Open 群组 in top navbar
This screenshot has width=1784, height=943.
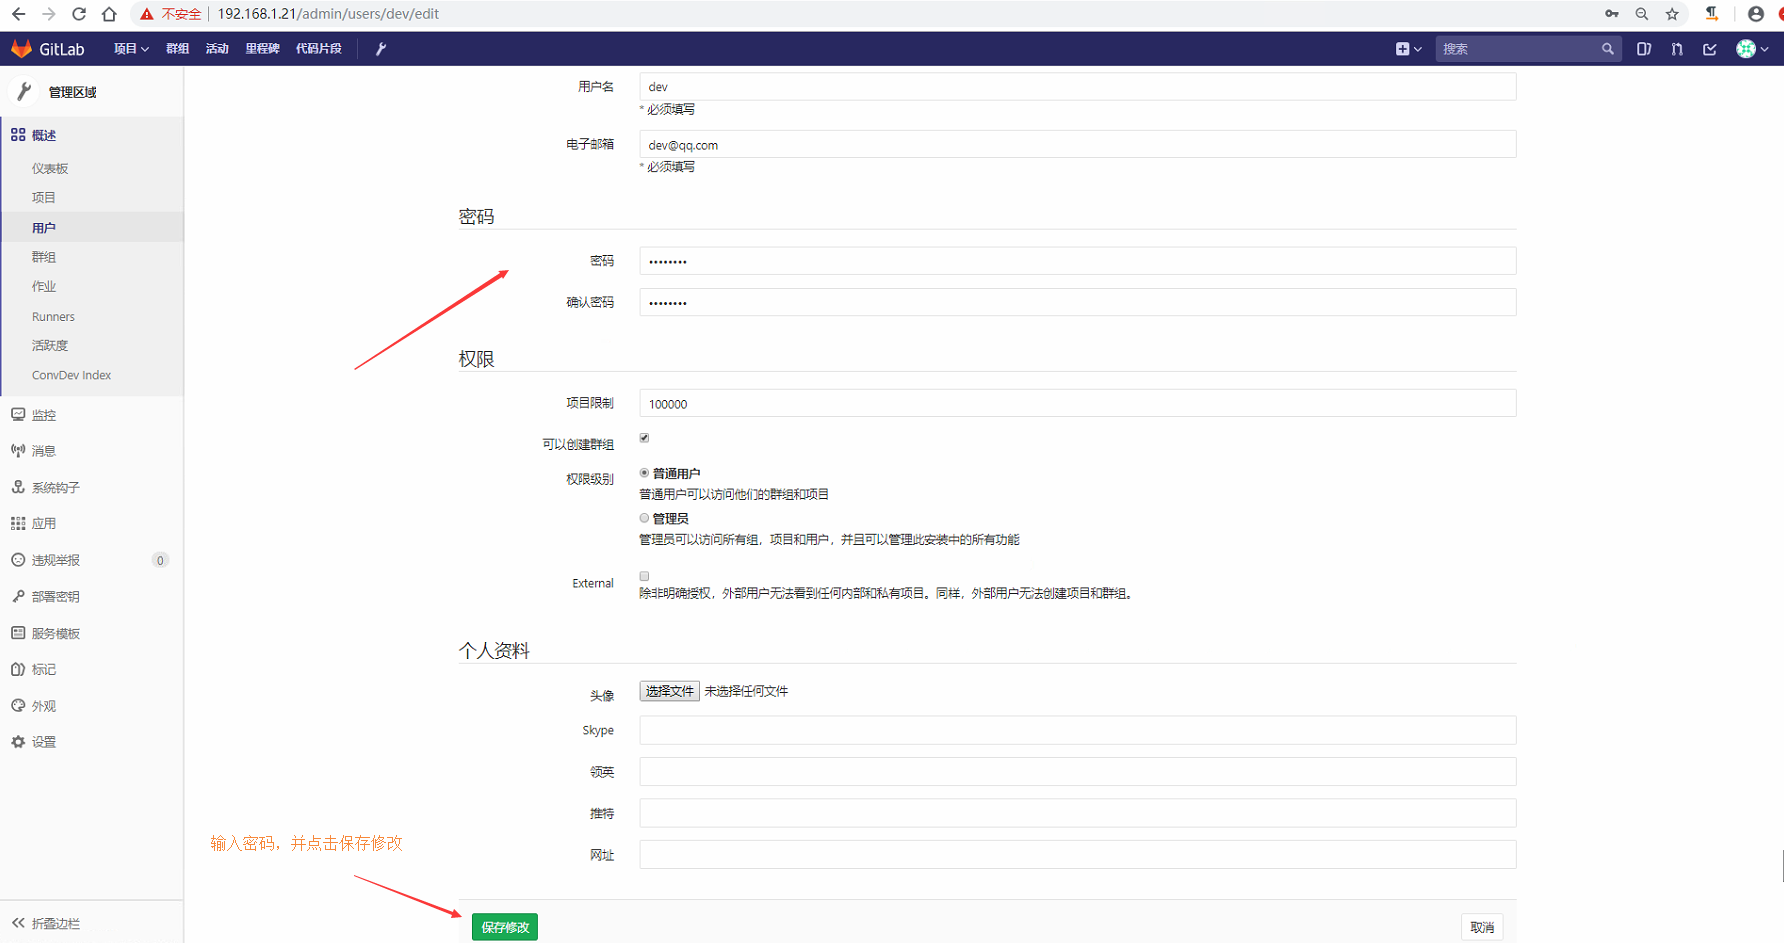coord(178,48)
